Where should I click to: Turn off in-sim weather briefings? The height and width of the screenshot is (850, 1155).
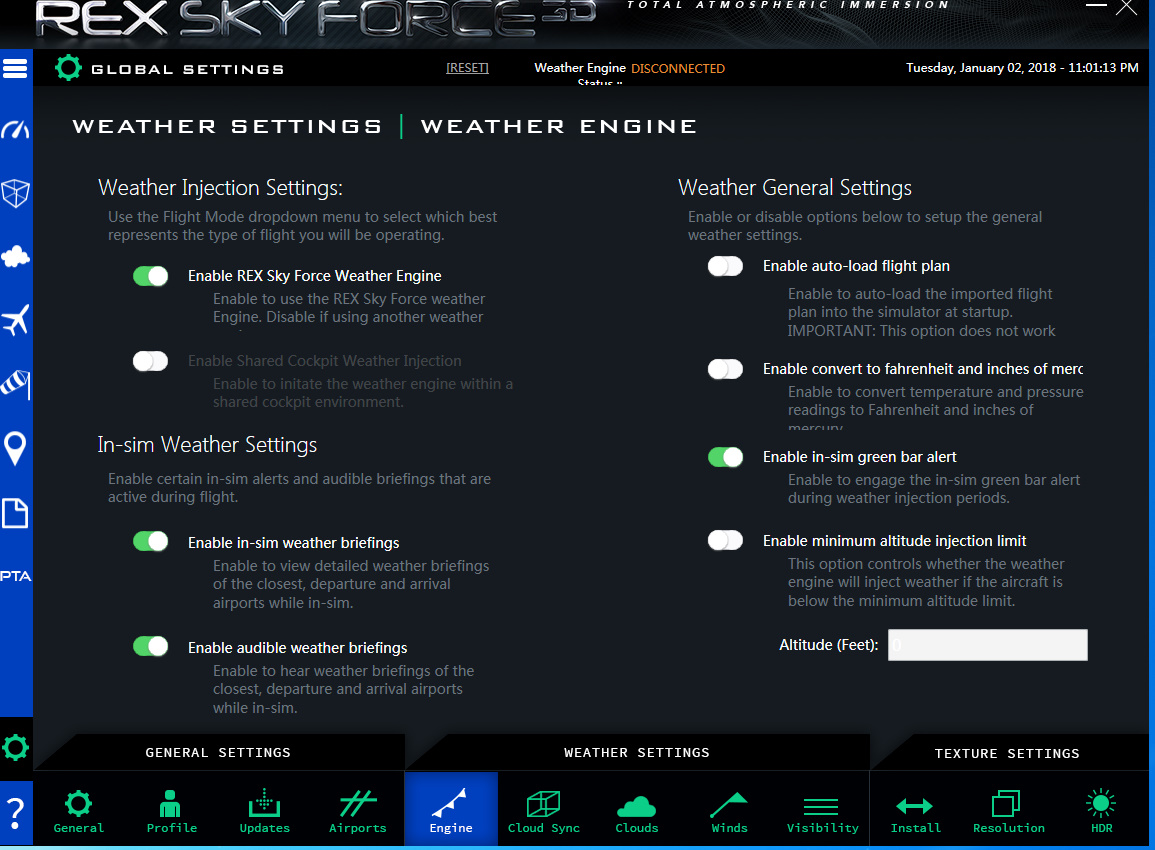tap(150, 542)
